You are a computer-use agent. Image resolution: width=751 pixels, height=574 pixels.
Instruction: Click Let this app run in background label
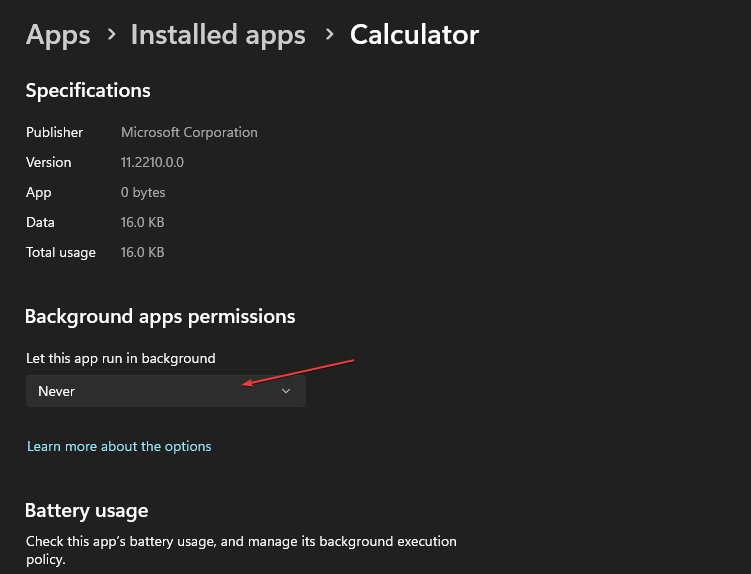coord(121,358)
